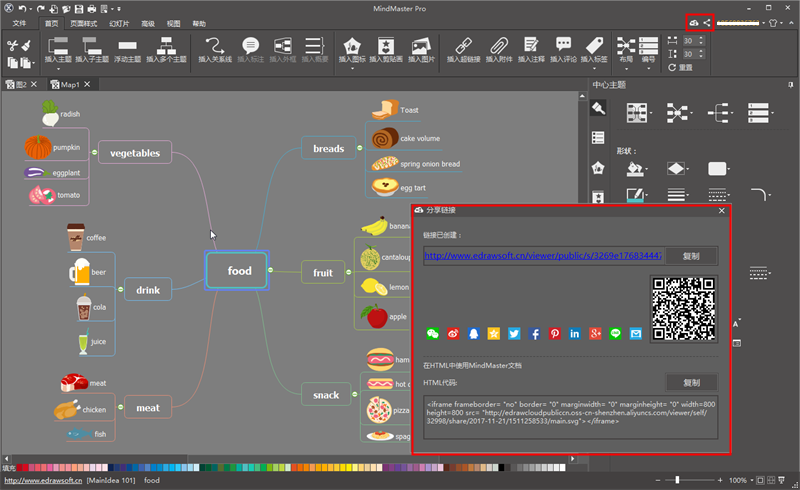Click the cut scissors icon
The width and height of the screenshot is (800, 490).
tap(12, 46)
